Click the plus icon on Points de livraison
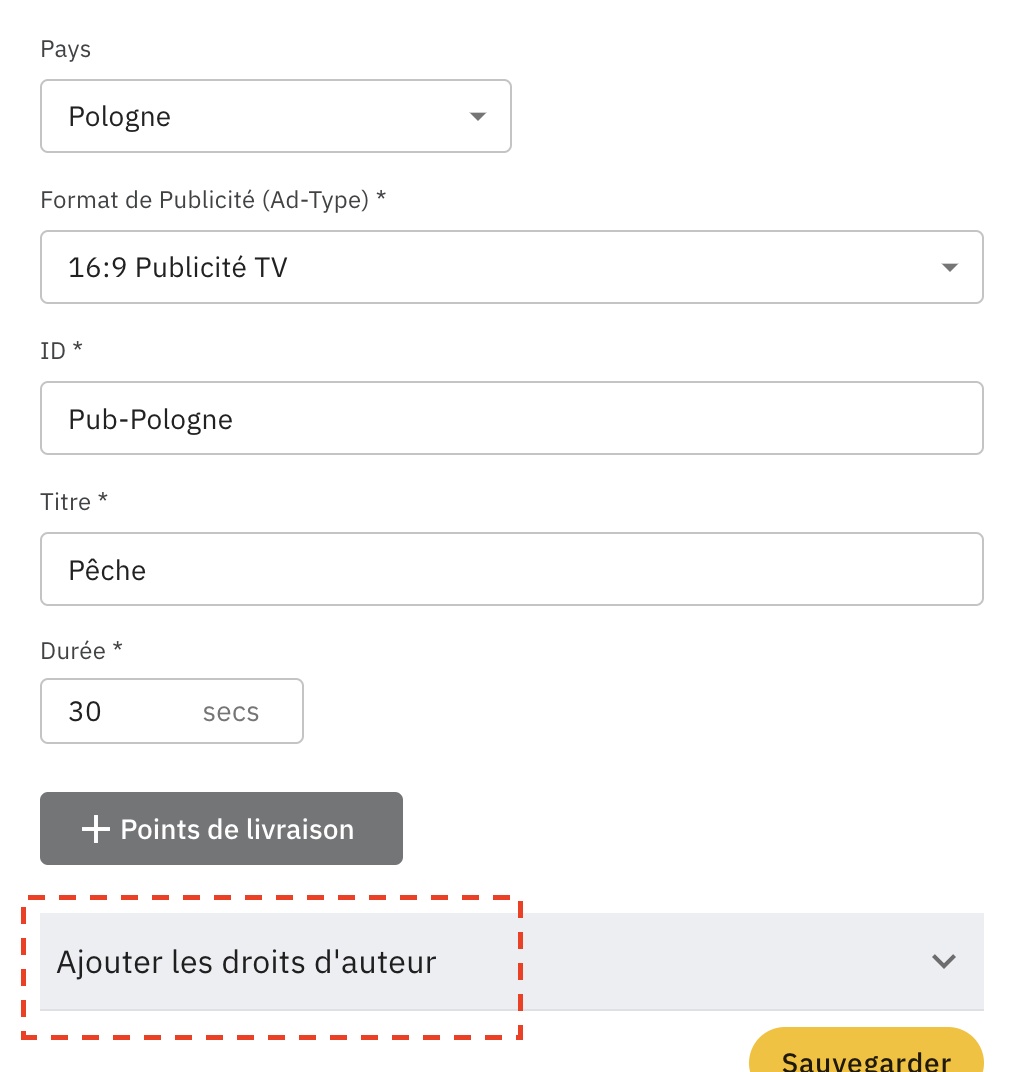The width and height of the screenshot is (1014, 1072). coord(95,828)
